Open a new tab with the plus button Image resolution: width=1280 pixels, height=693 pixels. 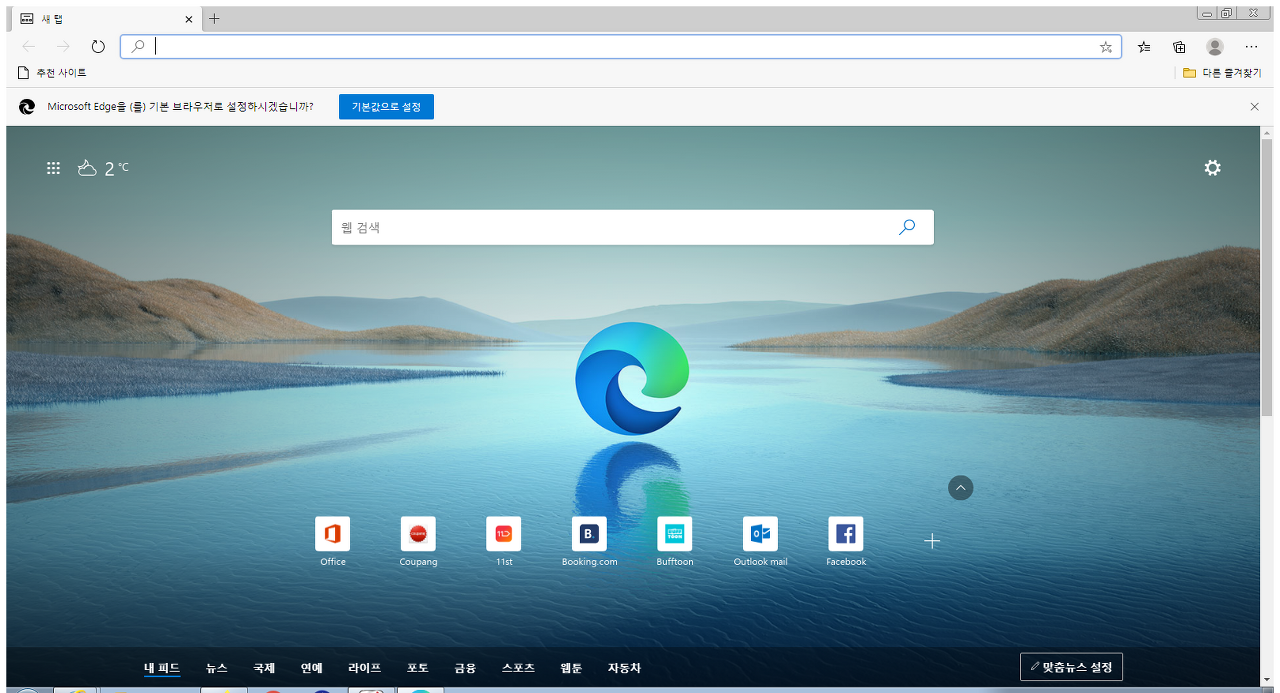(x=214, y=19)
